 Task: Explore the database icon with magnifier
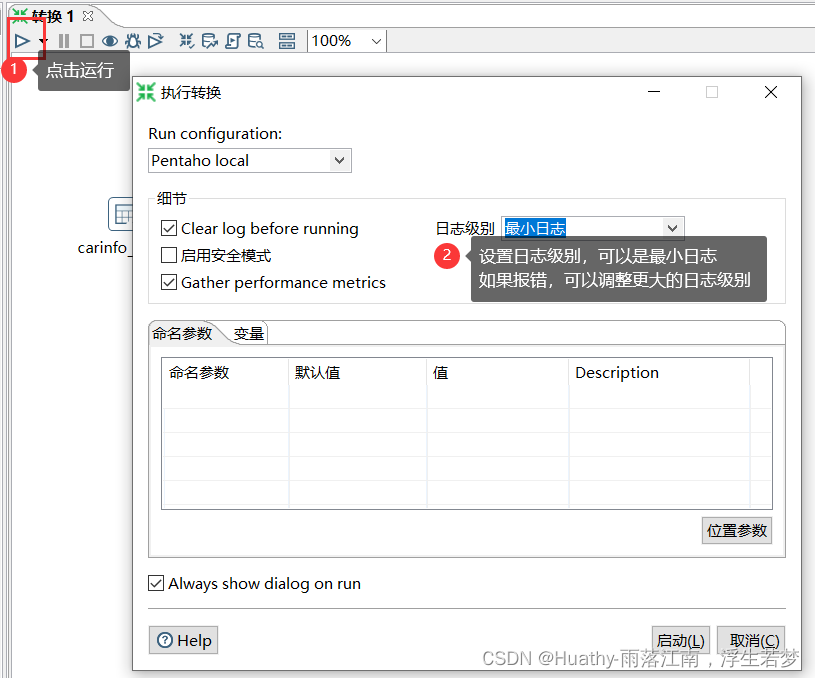pos(255,41)
